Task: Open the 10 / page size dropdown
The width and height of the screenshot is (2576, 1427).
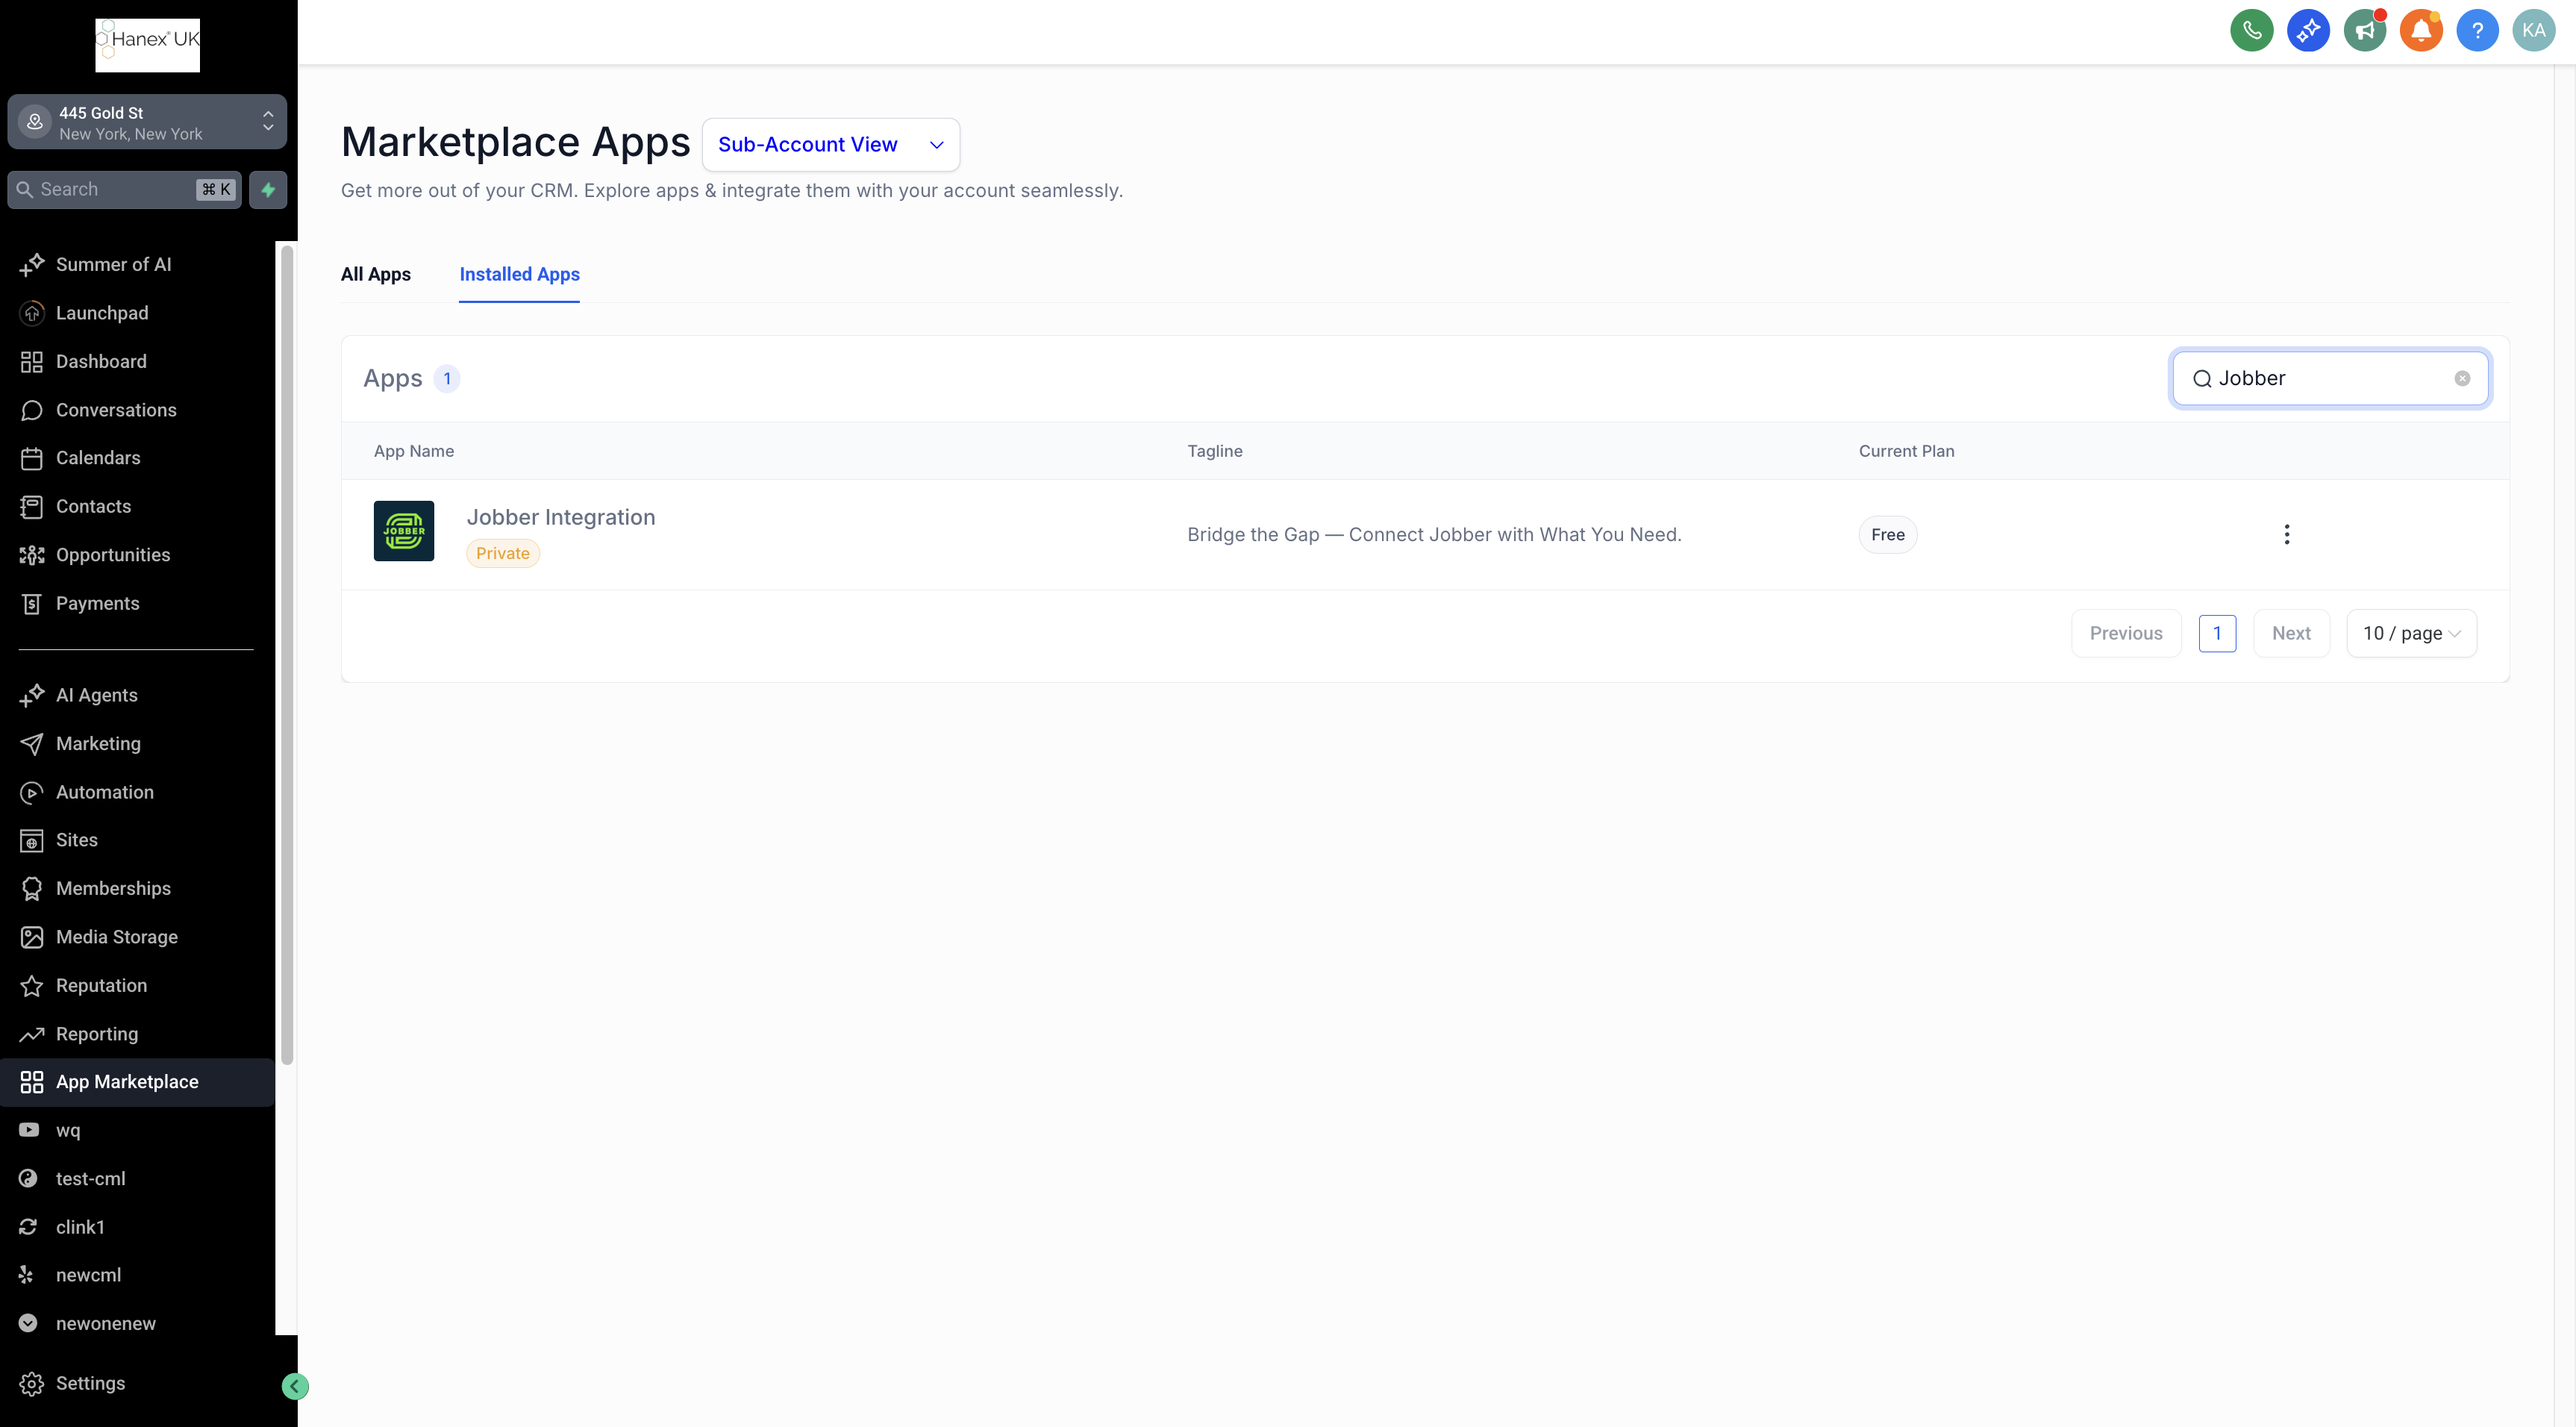Action: [2411, 633]
